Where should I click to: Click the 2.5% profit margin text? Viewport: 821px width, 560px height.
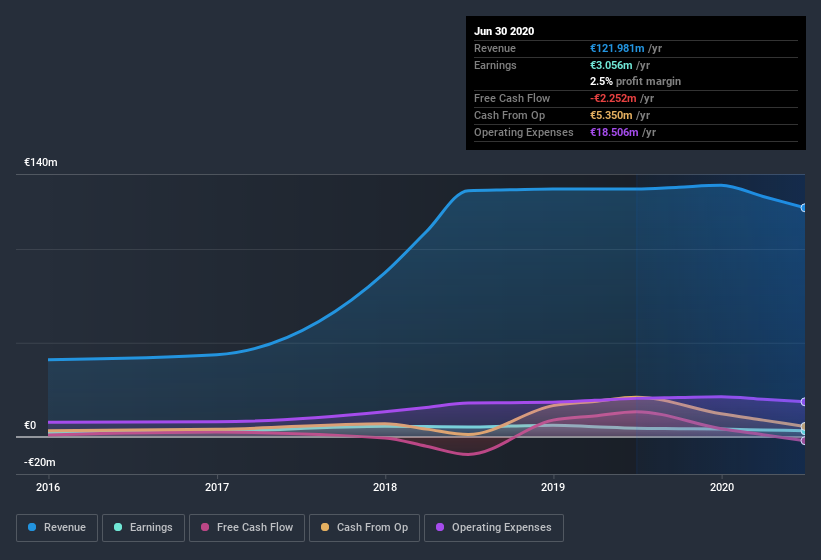click(636, 81)
